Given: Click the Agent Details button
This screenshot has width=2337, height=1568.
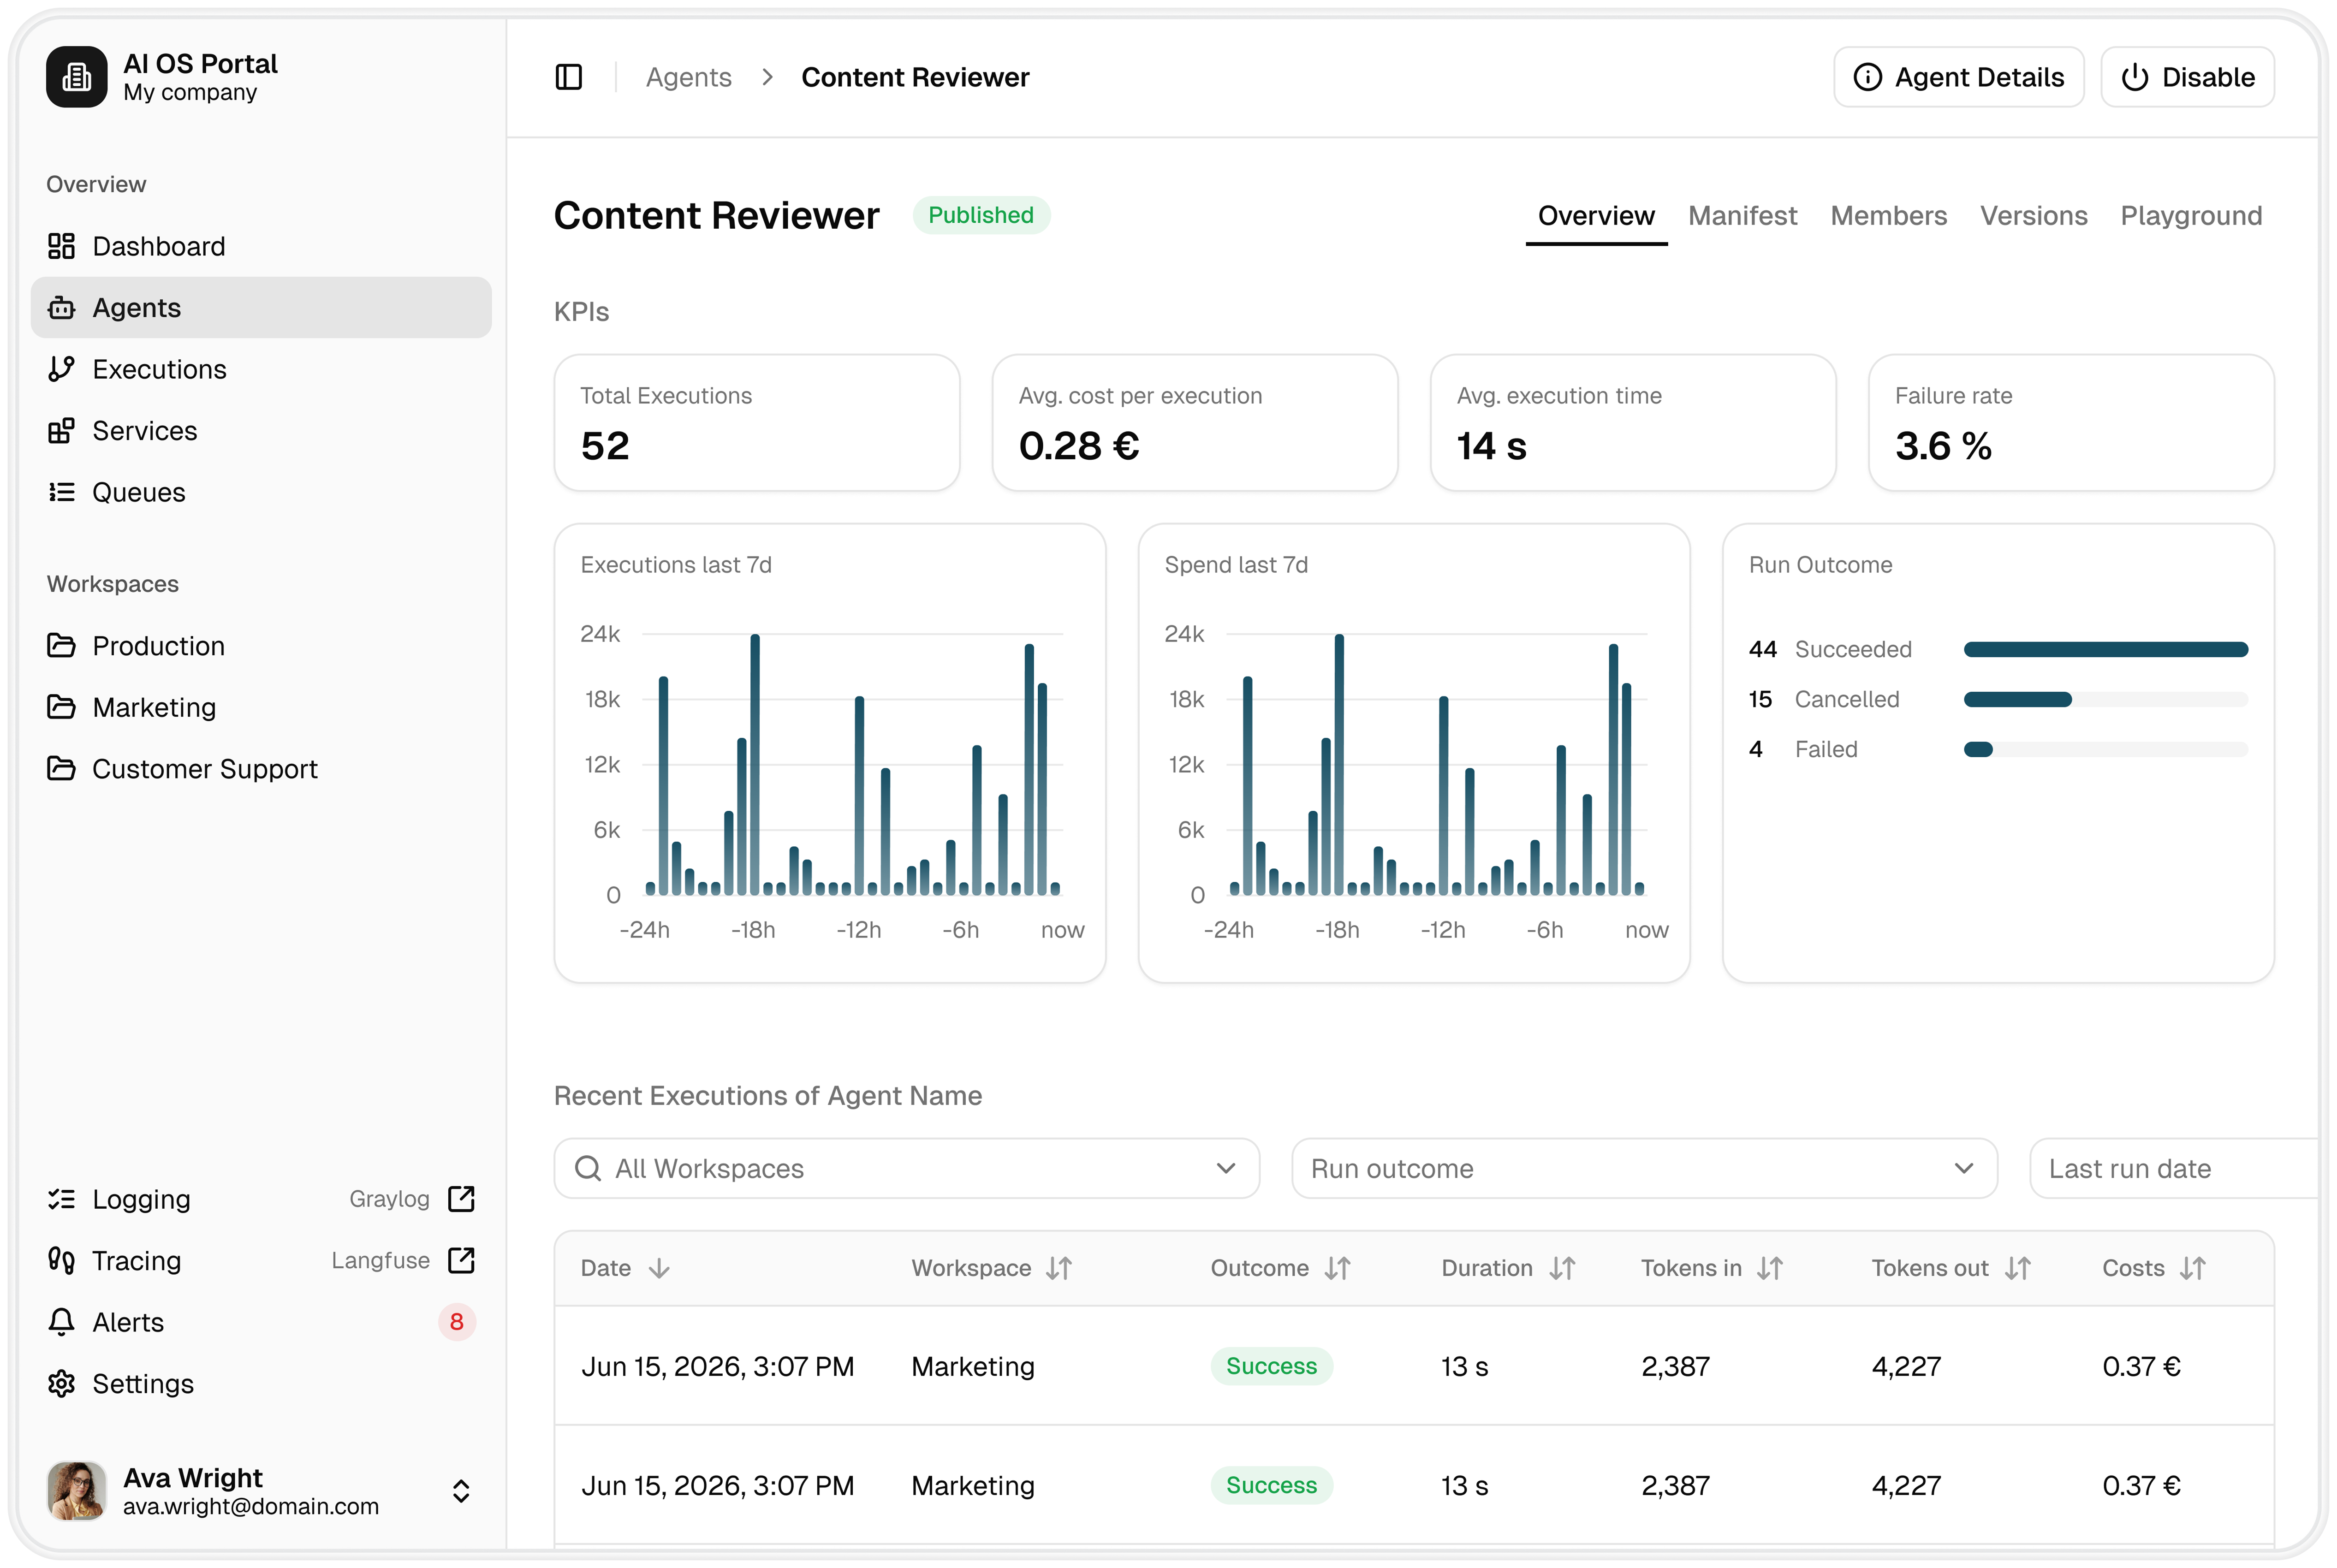Looking at the screenshot, I should [1958, 77].
